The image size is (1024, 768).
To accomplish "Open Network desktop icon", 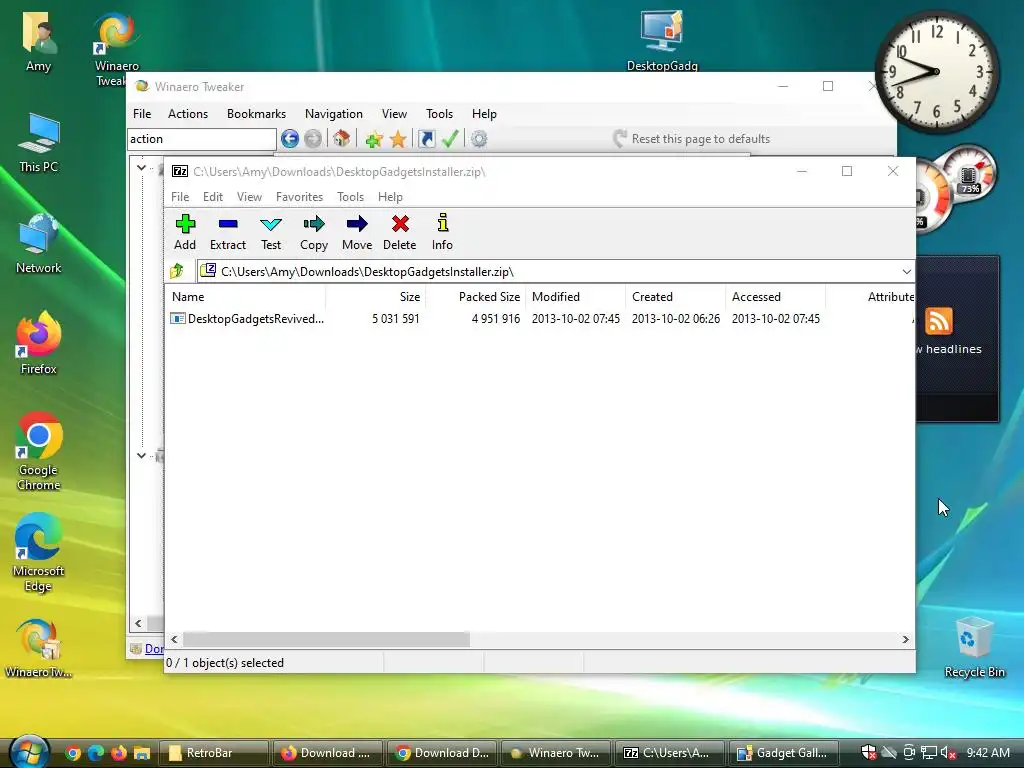I will (x=39, y=243).
